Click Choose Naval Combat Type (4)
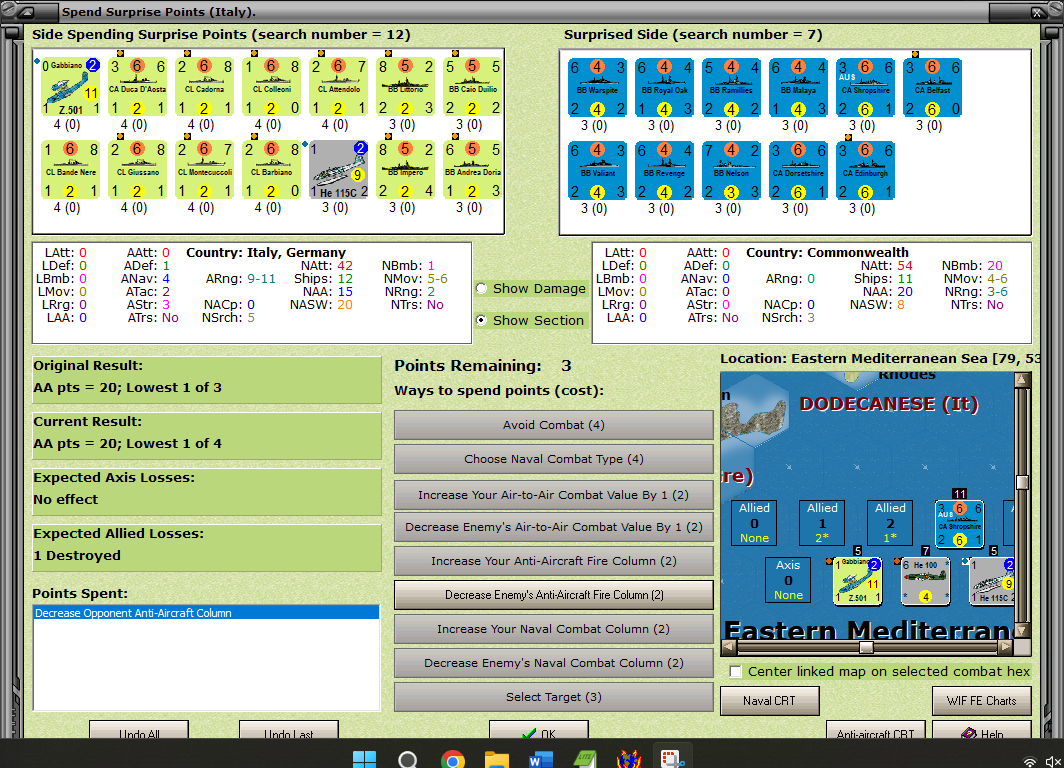The height and width of the screenshot is (768, 1064). point(554,459)
